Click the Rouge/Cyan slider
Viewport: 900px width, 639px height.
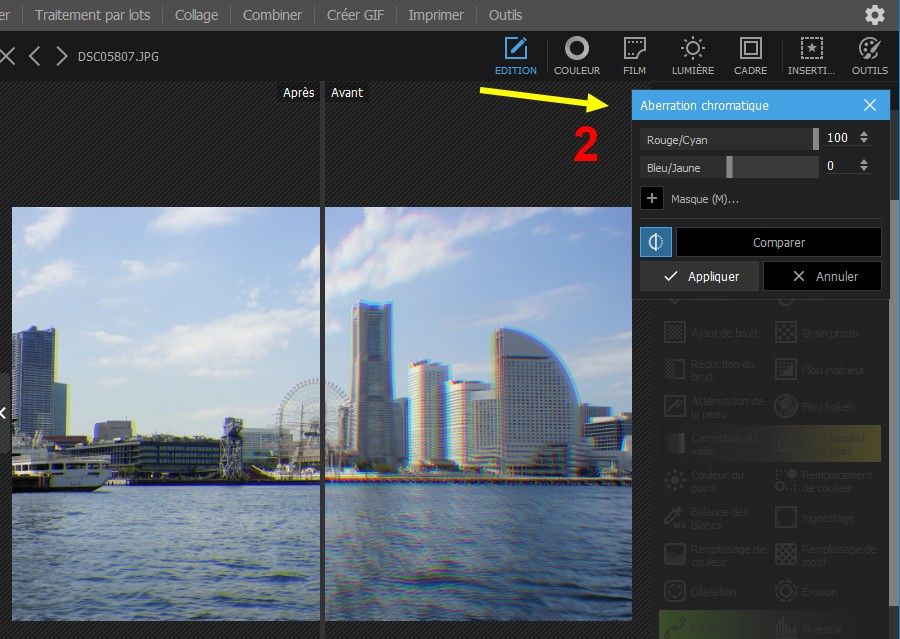click(x=729, y=140)
